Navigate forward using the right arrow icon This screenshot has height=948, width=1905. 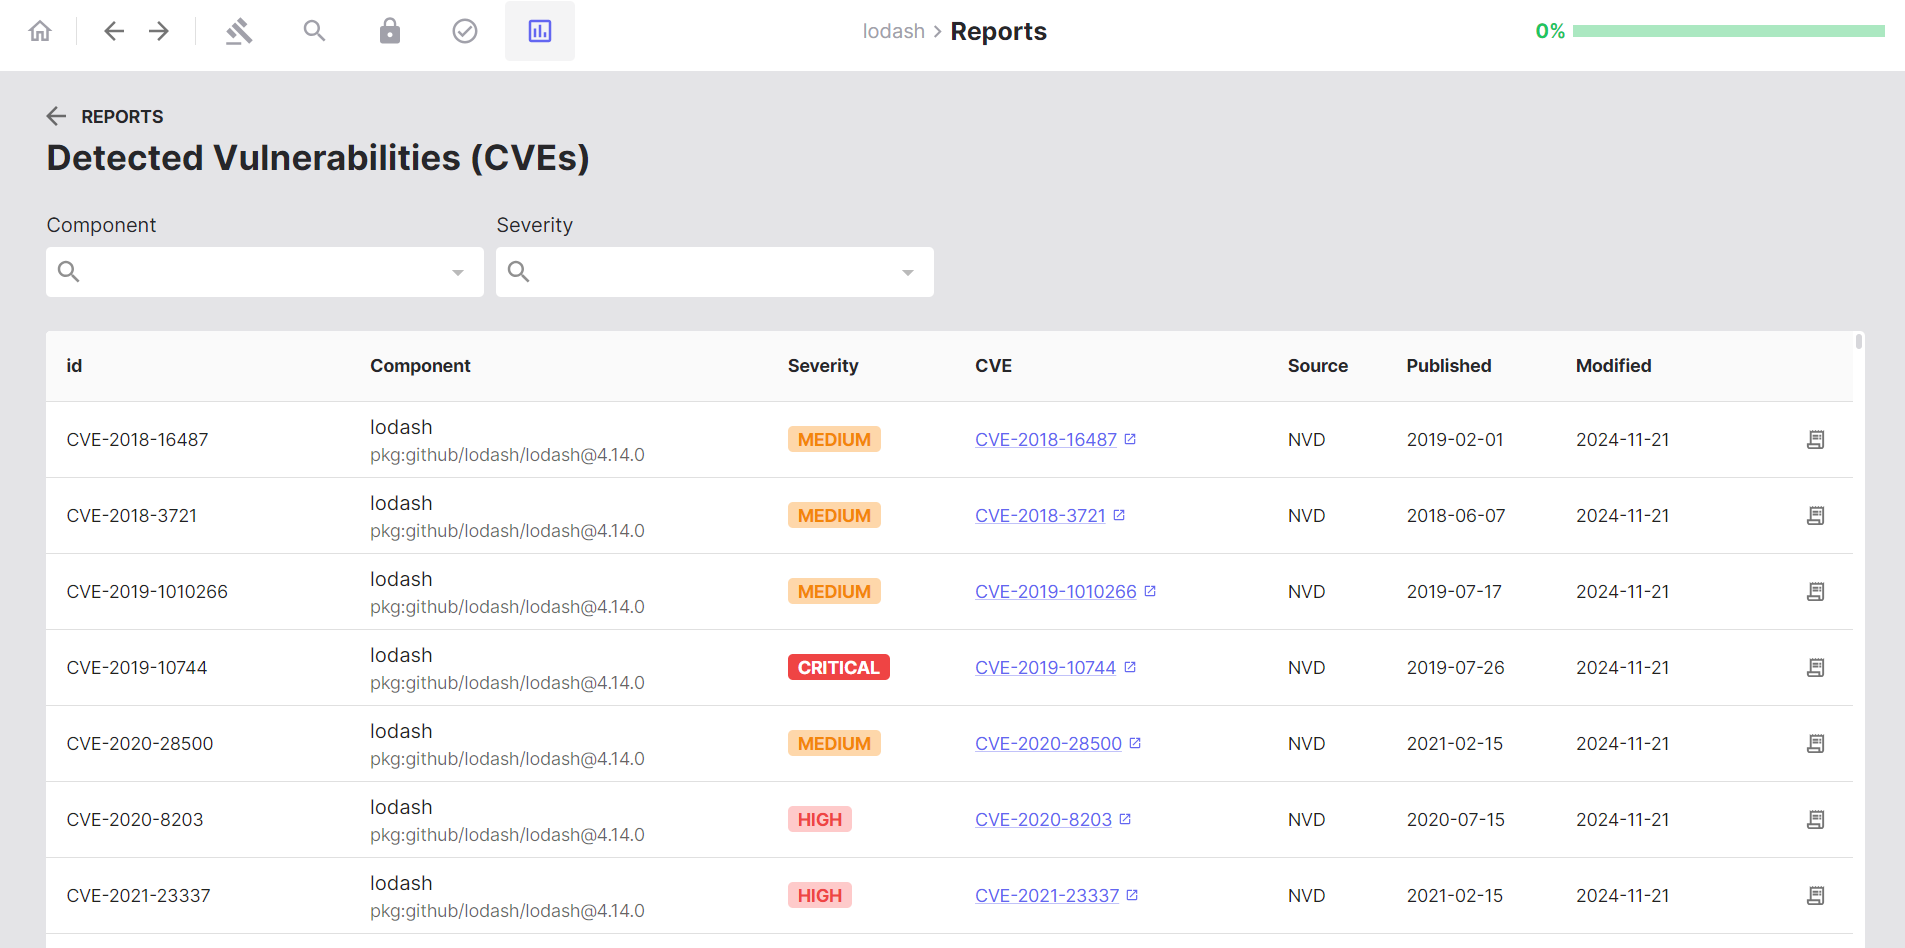click(159, 31)
